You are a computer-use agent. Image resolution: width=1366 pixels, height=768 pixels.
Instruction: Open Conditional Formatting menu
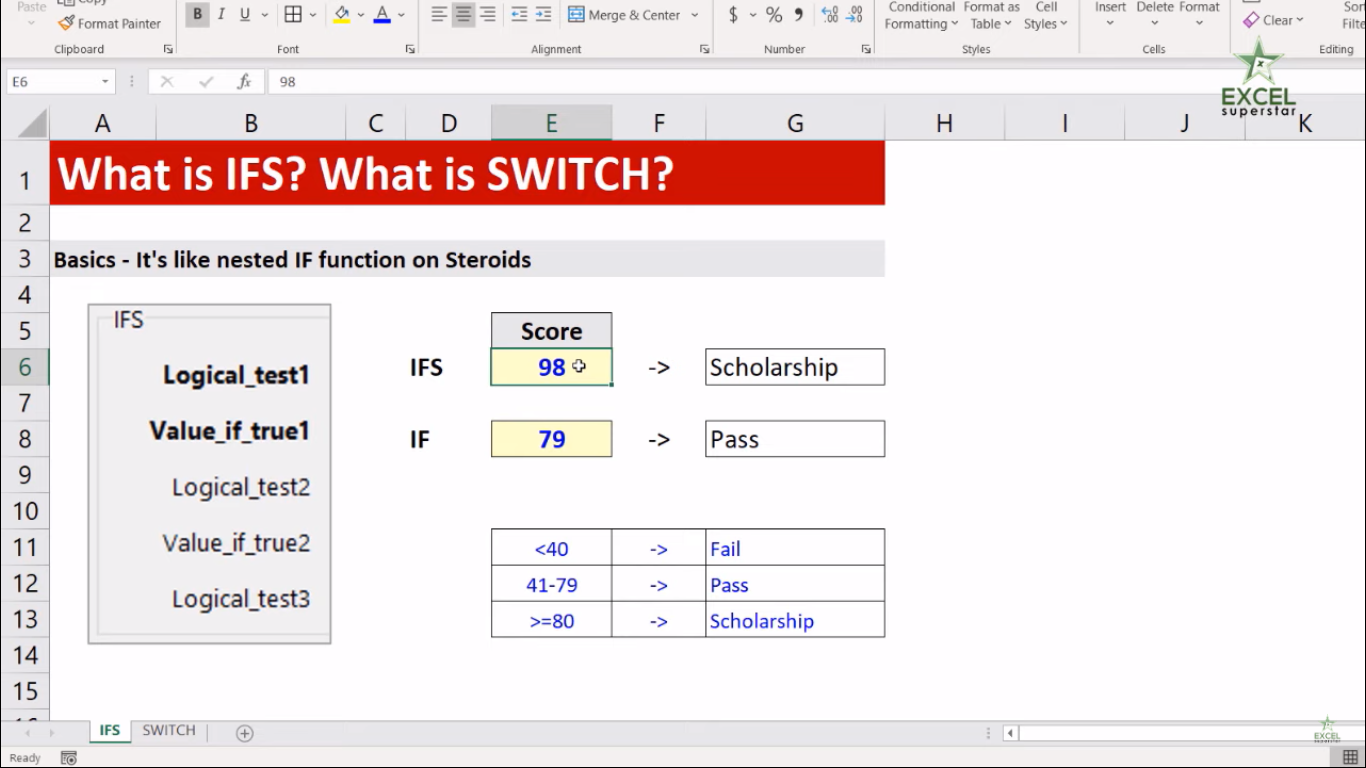point(921,15)
